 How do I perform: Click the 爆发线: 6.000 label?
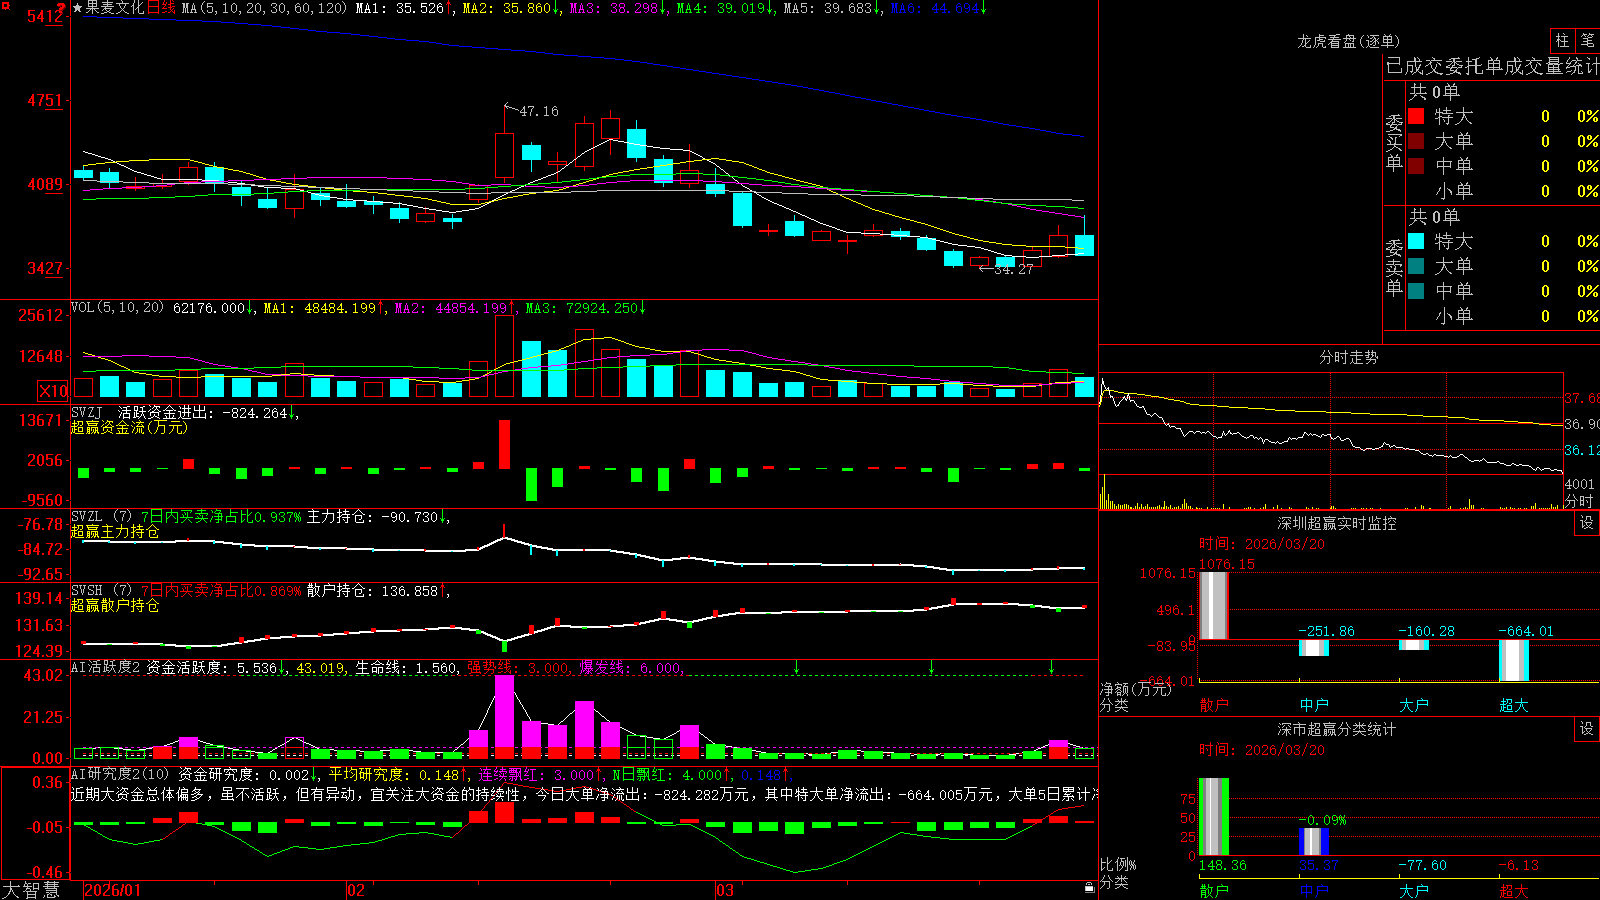pyautogui.click(x=630, y=667)
